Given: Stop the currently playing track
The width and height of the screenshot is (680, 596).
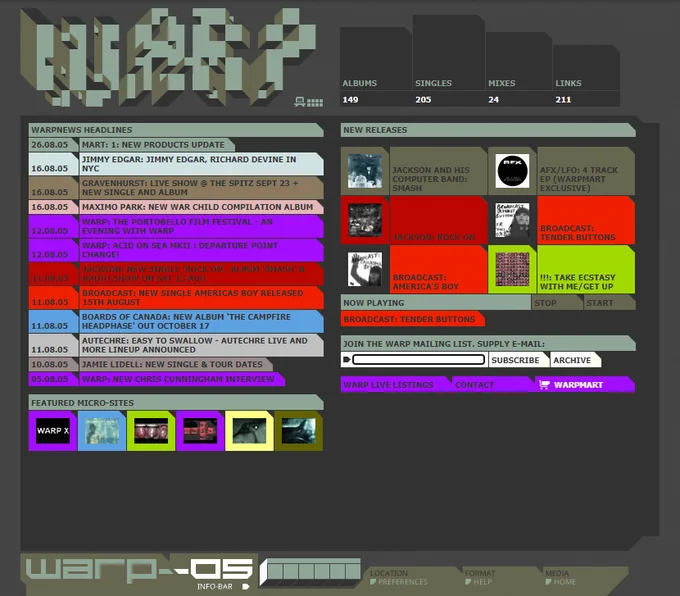Looking at the screenshot, I should pyautogui.click(x=557, y=303).
